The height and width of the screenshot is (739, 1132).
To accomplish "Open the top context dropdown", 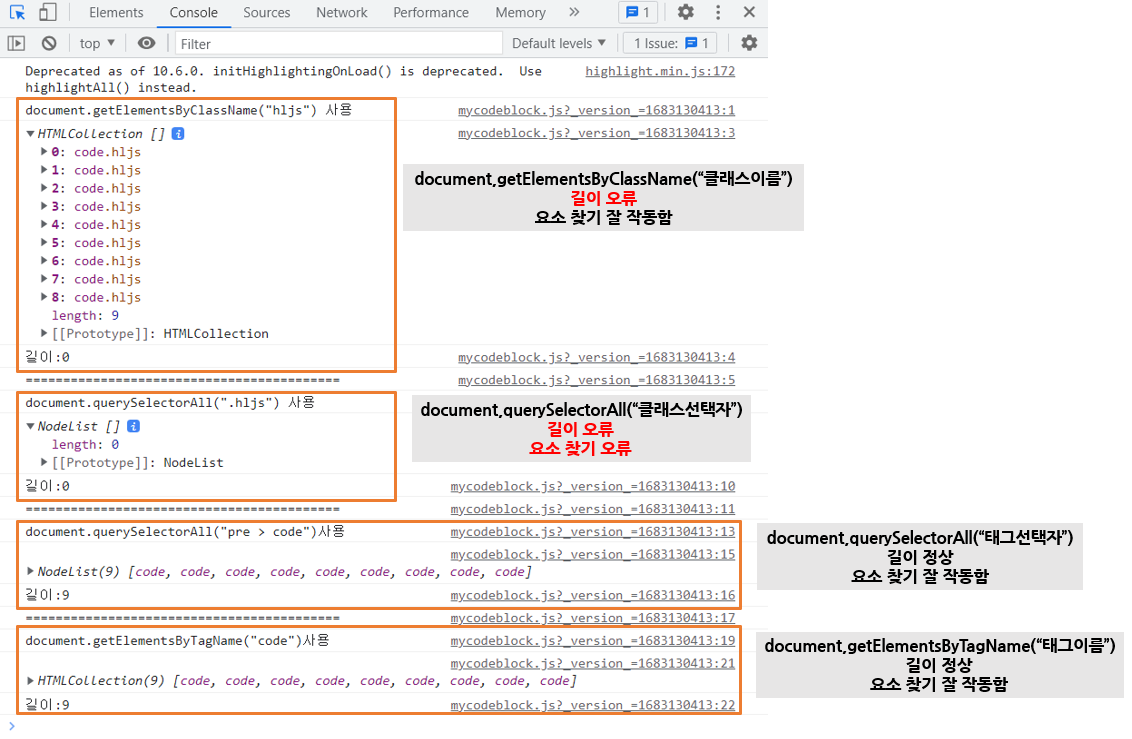I will pyautogui.click(x=97, y=43).
